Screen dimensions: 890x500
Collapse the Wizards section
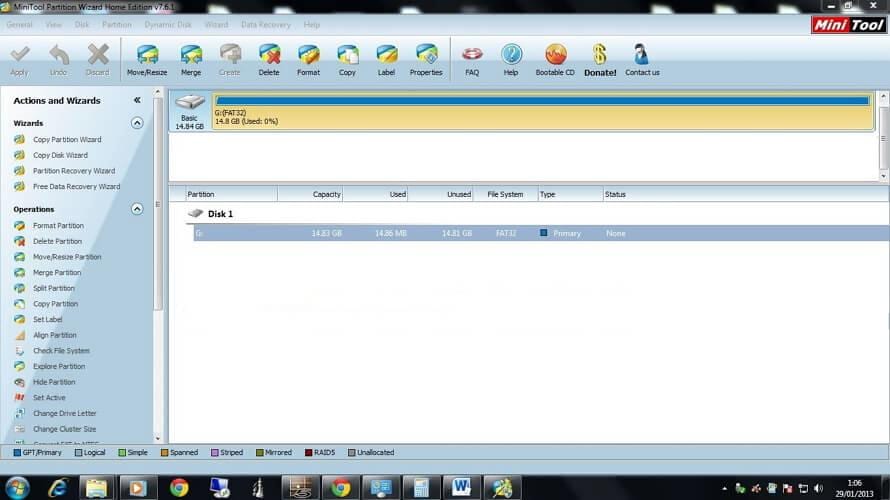point(137,123)
